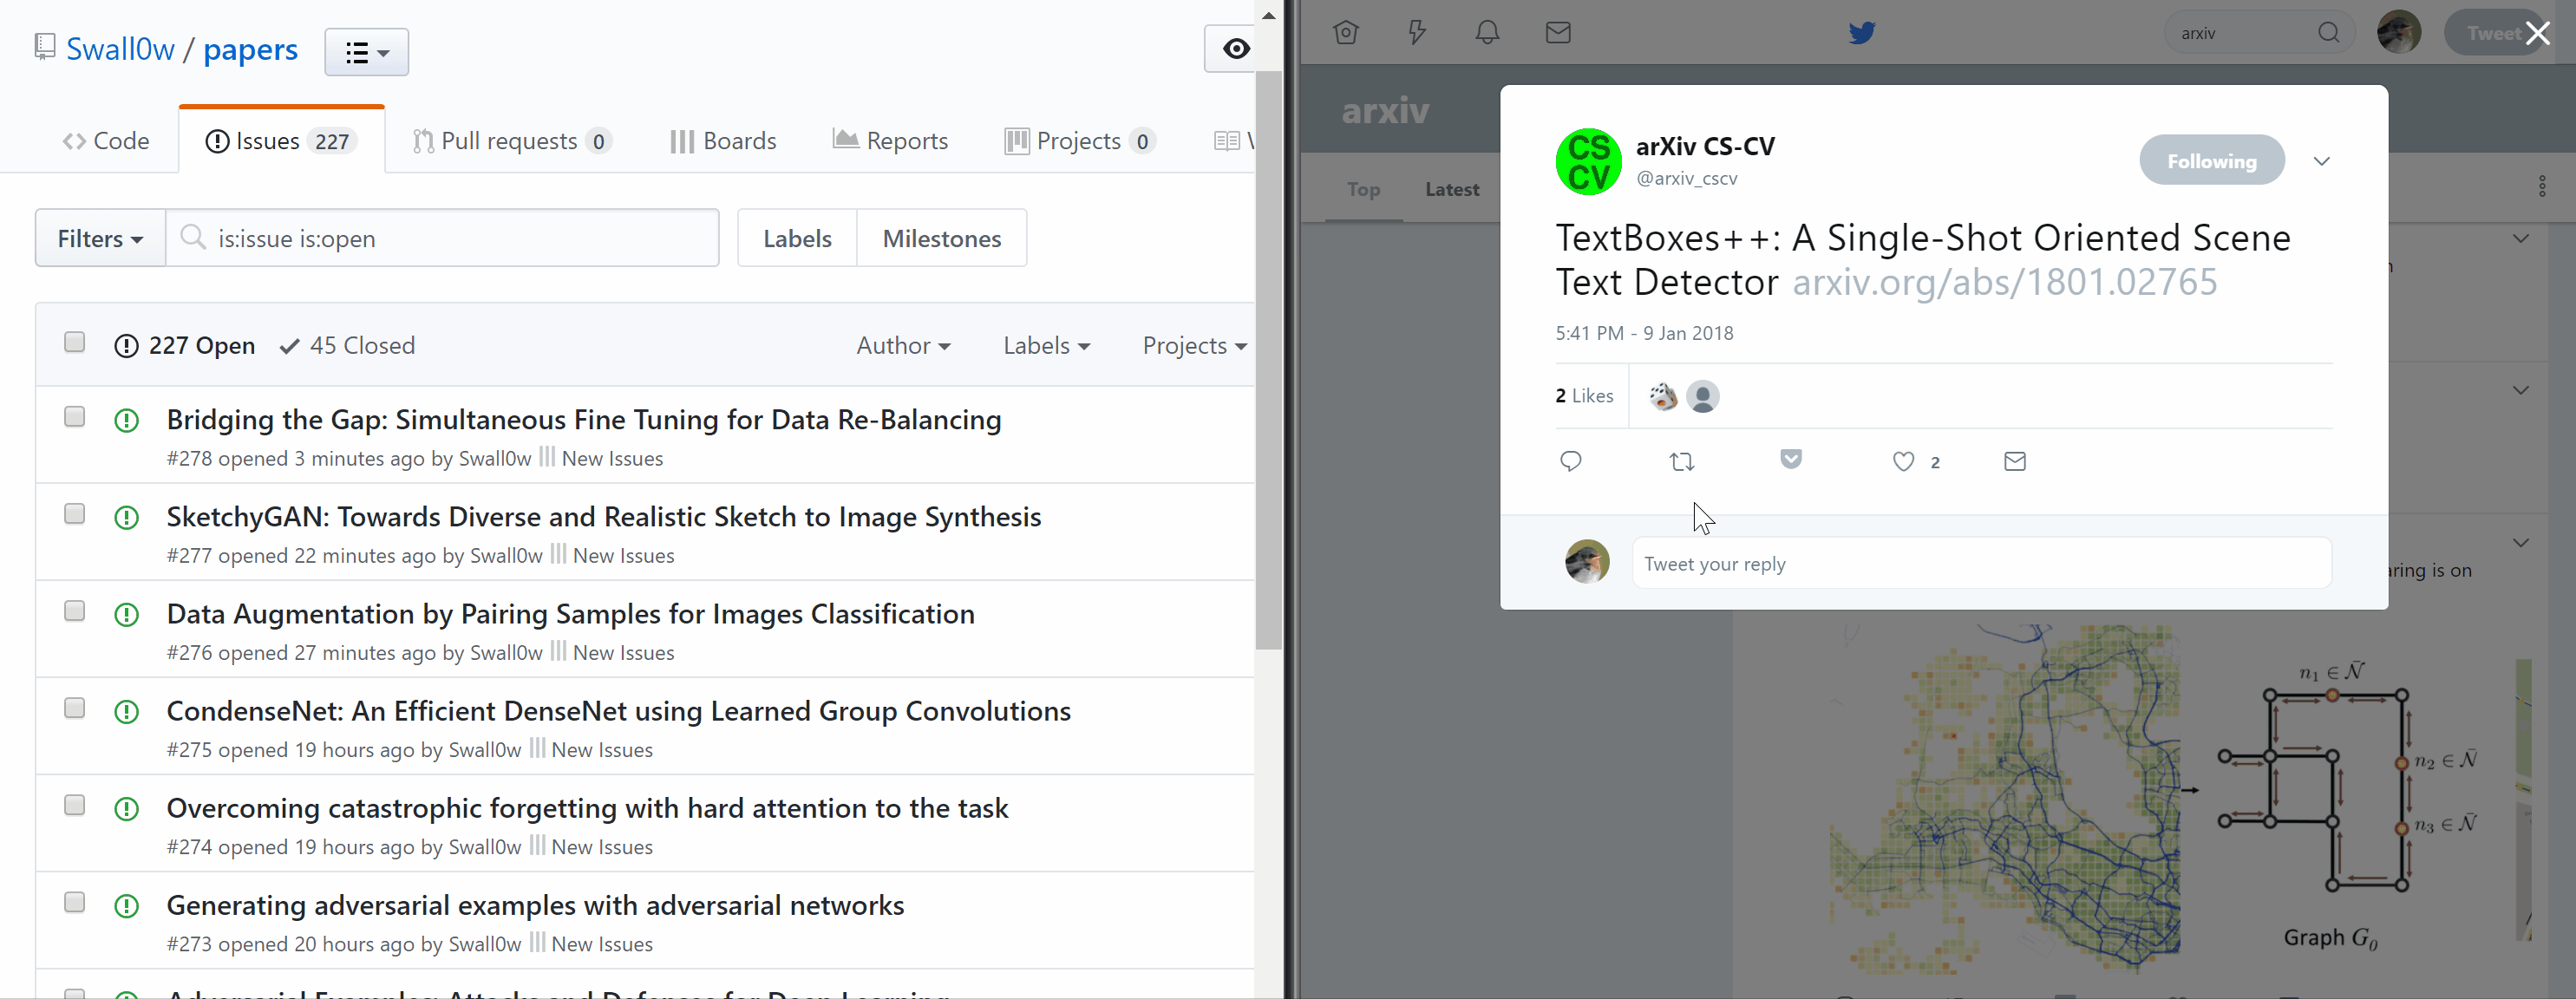Open Twitter notifications bell icon
The width and height of the screenshot is (2576, 999).
(x=1488, y=33)
